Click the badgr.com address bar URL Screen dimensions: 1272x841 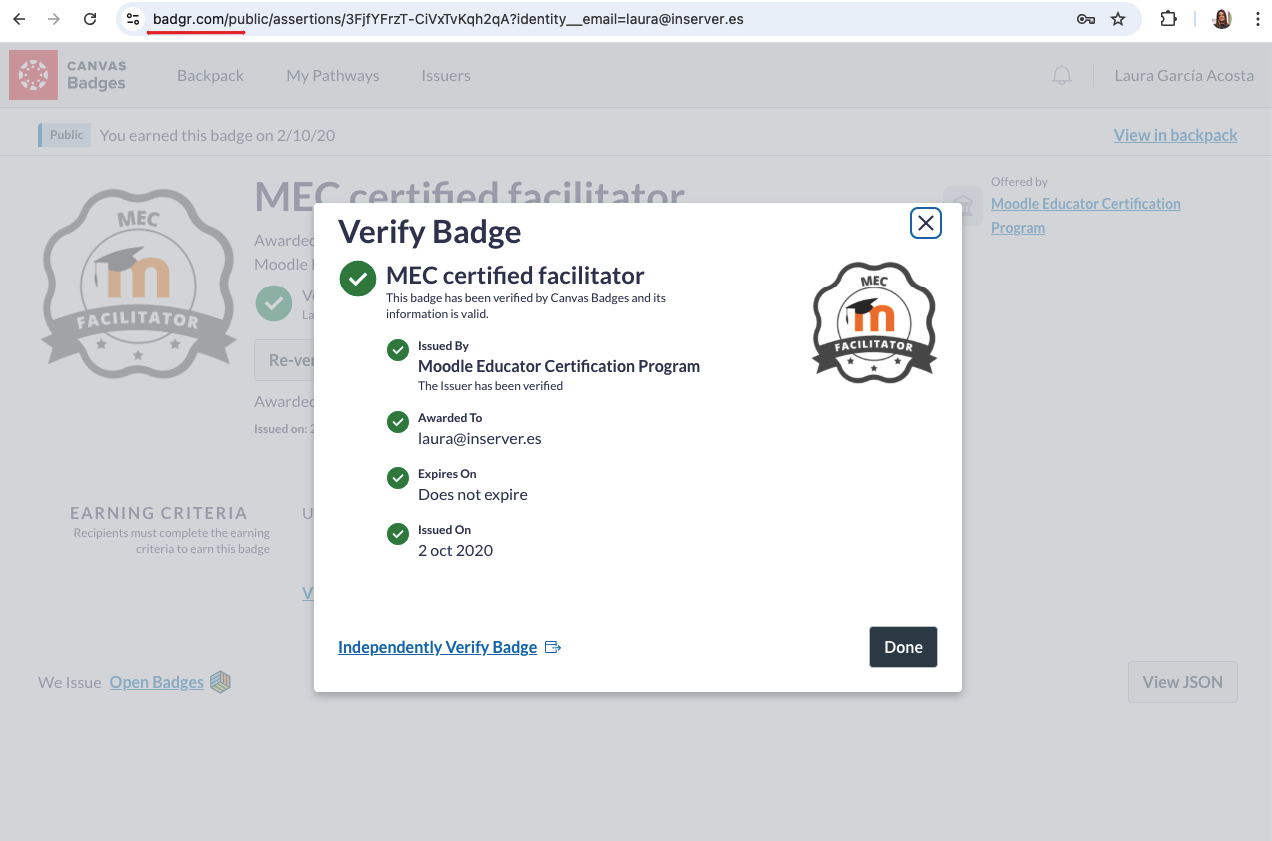tap(448, 19)
